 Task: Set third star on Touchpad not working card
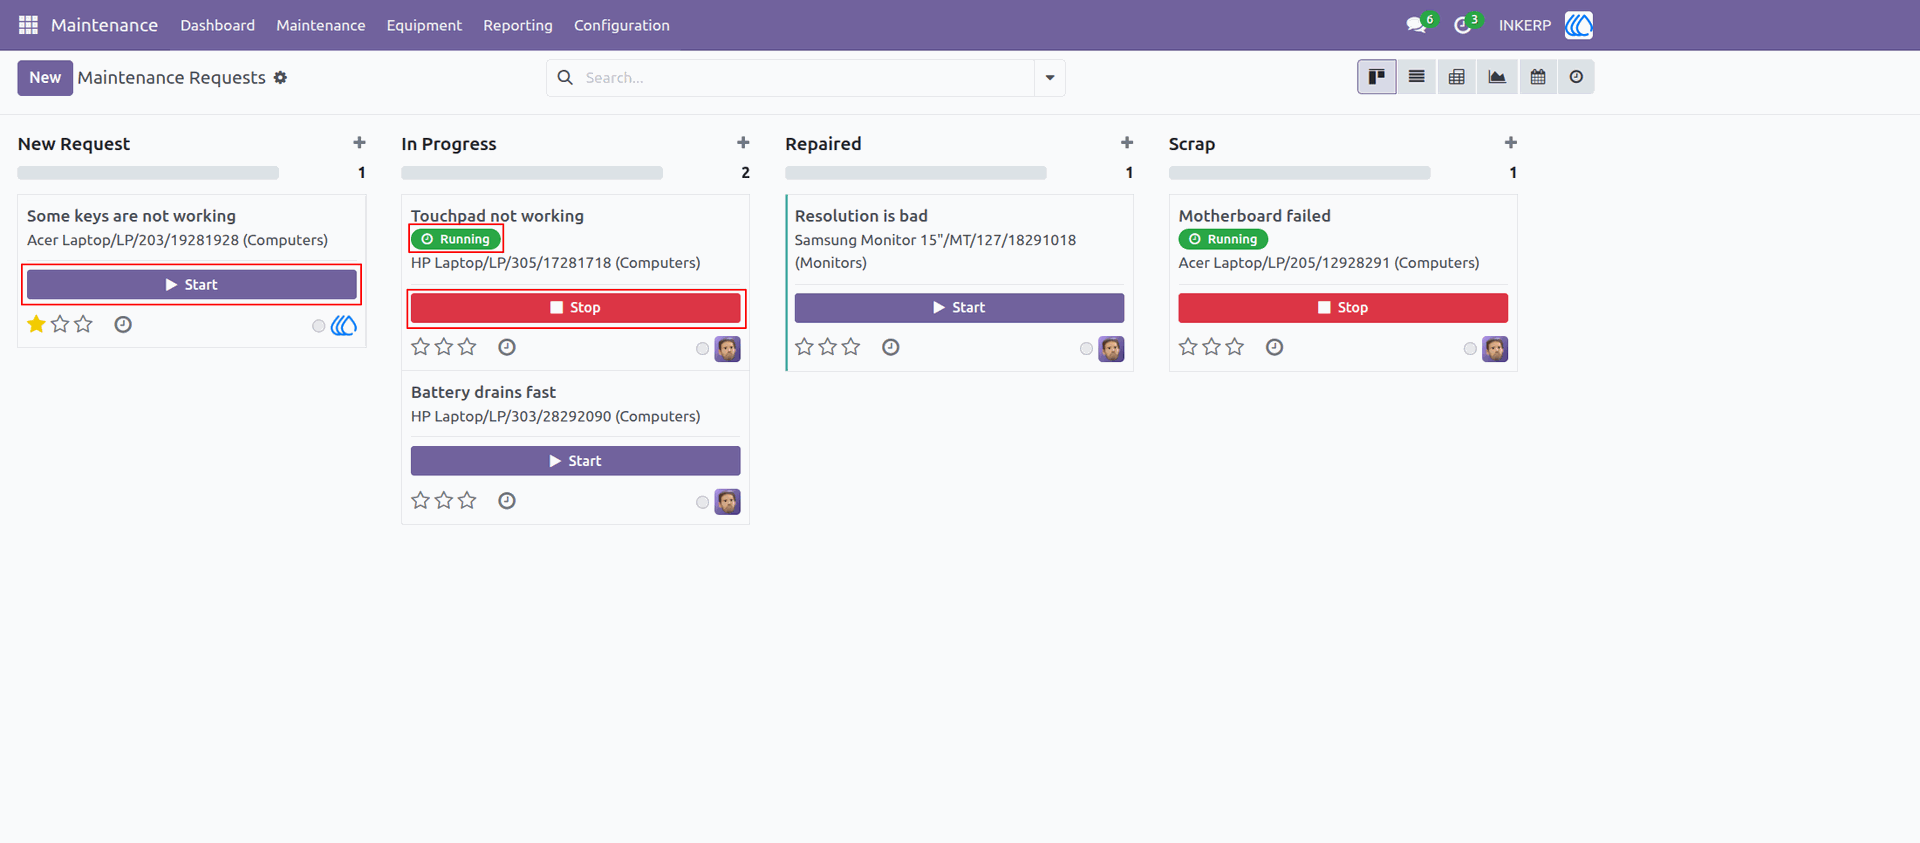467,347
